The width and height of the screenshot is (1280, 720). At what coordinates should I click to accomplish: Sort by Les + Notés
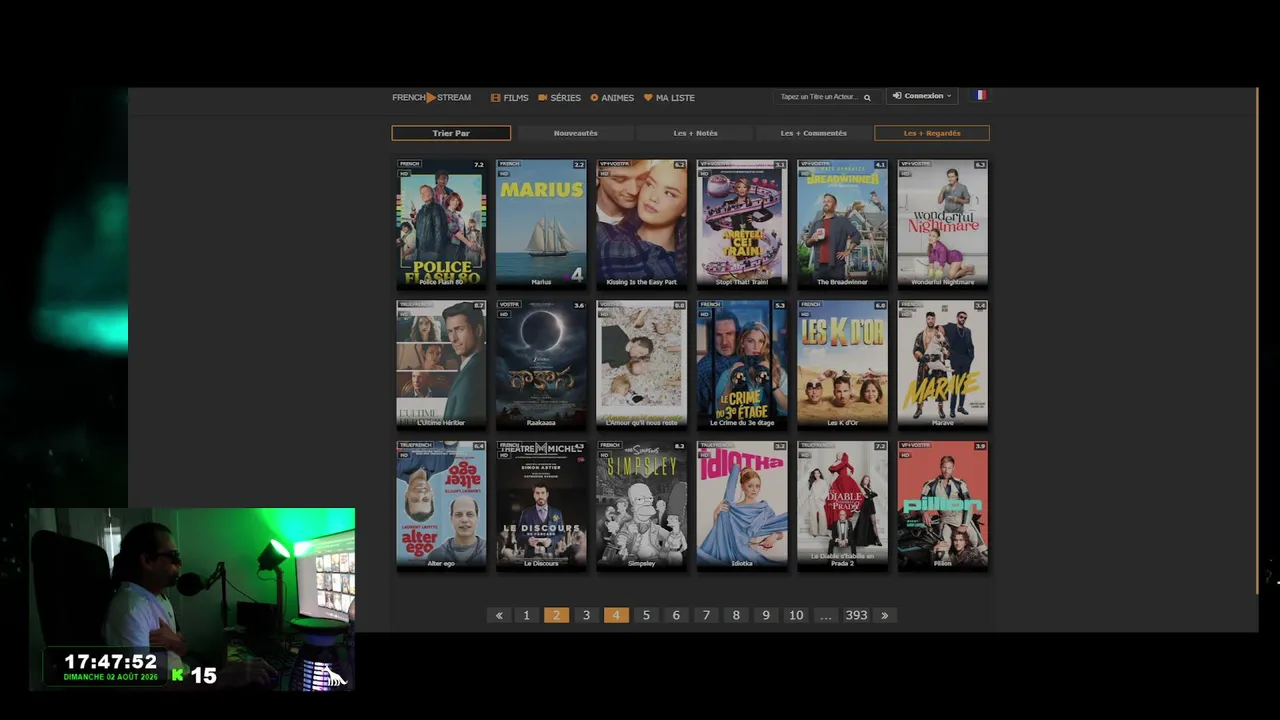[x=695, y=133]
